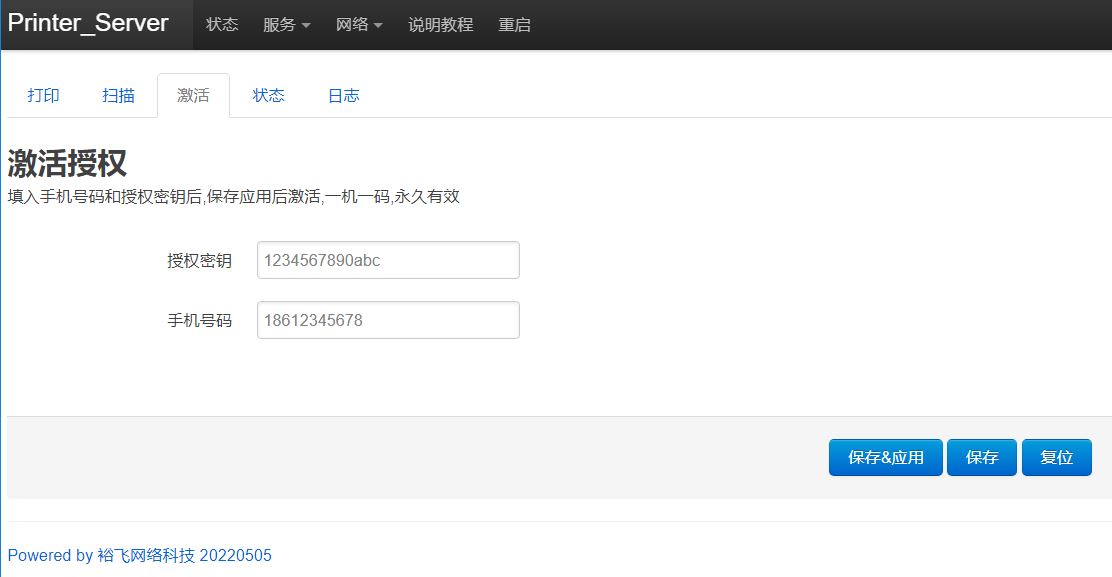Click the Printer_Server brand title
This screenshot has height=577, width=1112.
pos(88,24)
